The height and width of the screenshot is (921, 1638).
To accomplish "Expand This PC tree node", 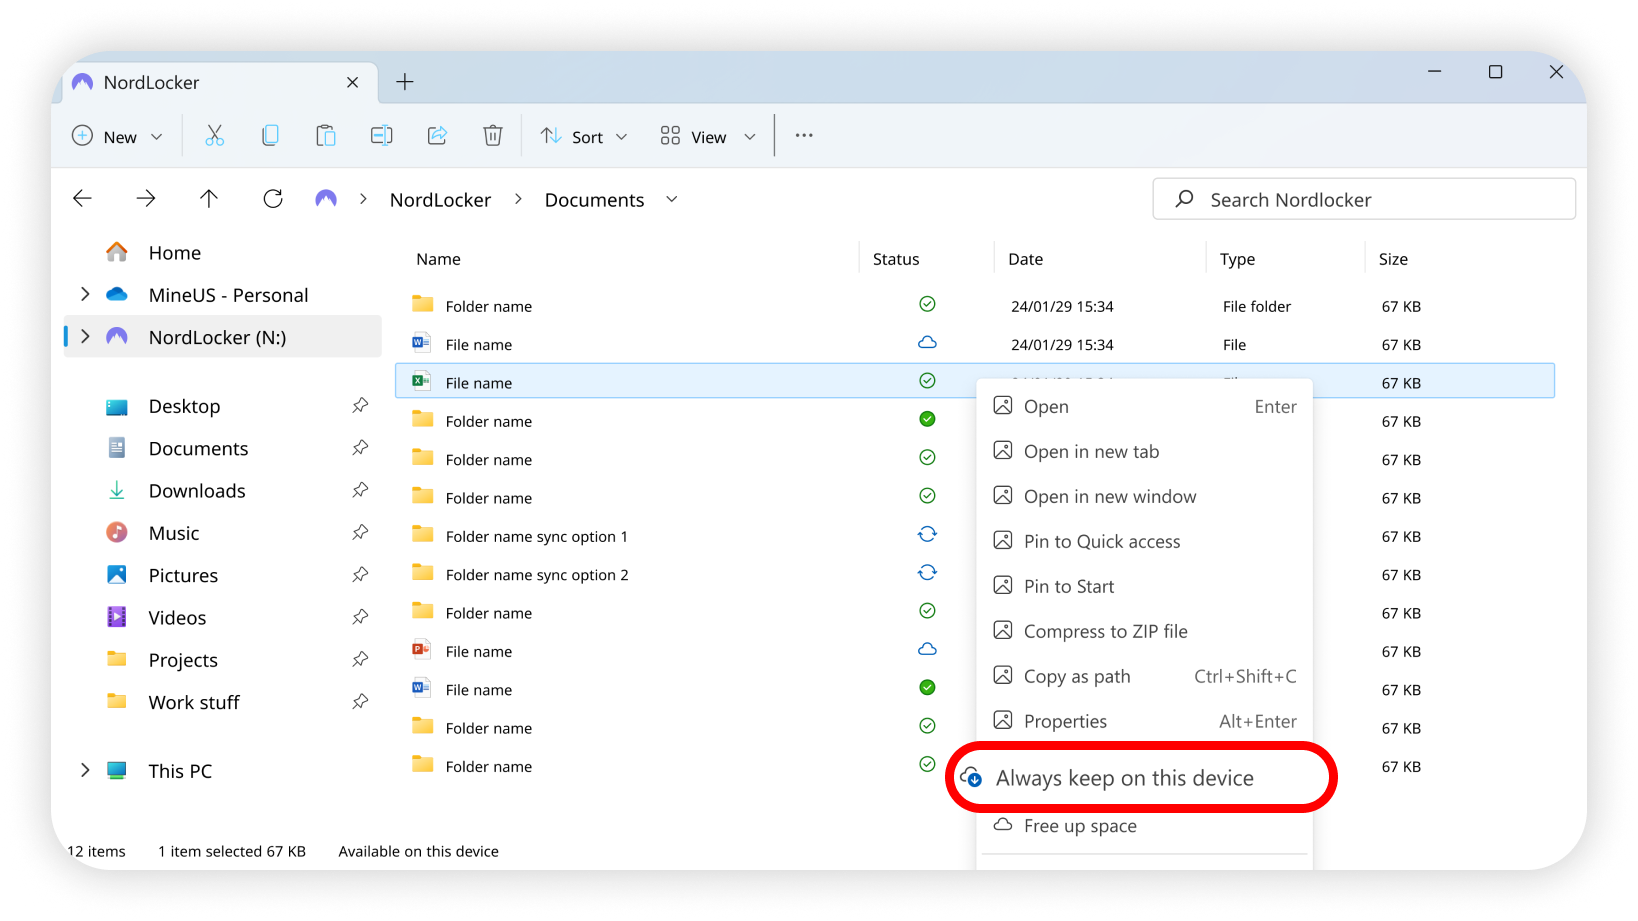I will coord(85,770).
